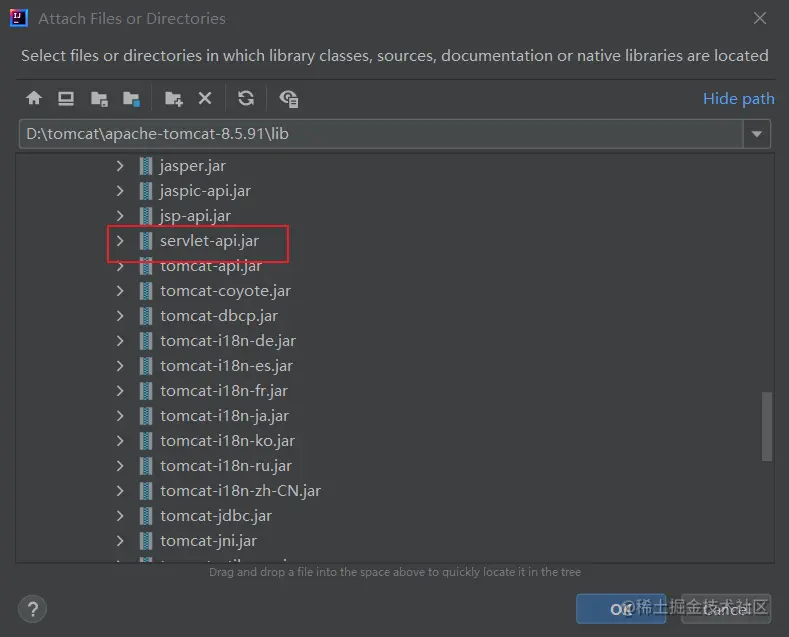
Task: Go to the home directory icon
Action: 34,98
